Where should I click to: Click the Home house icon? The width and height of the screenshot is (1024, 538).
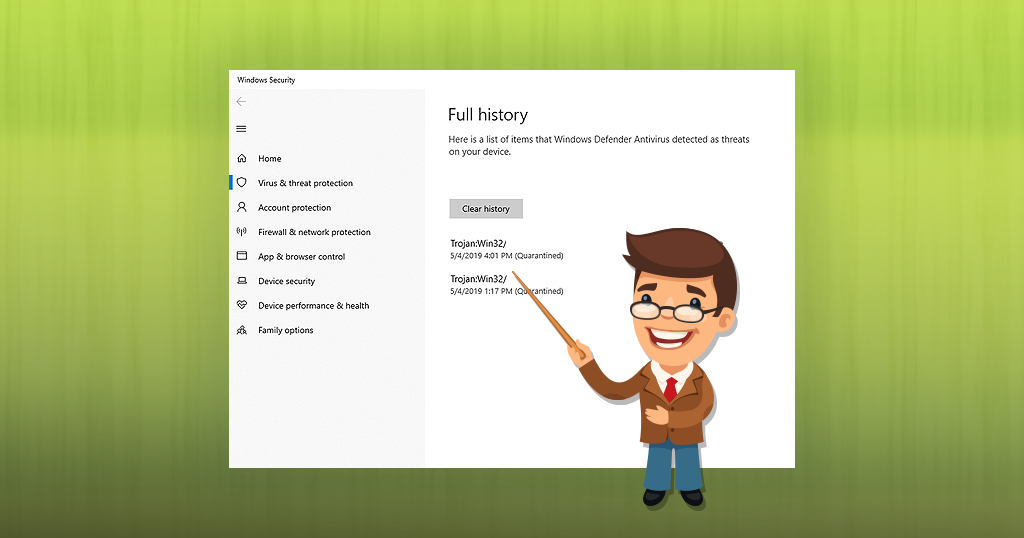point(241,159)
